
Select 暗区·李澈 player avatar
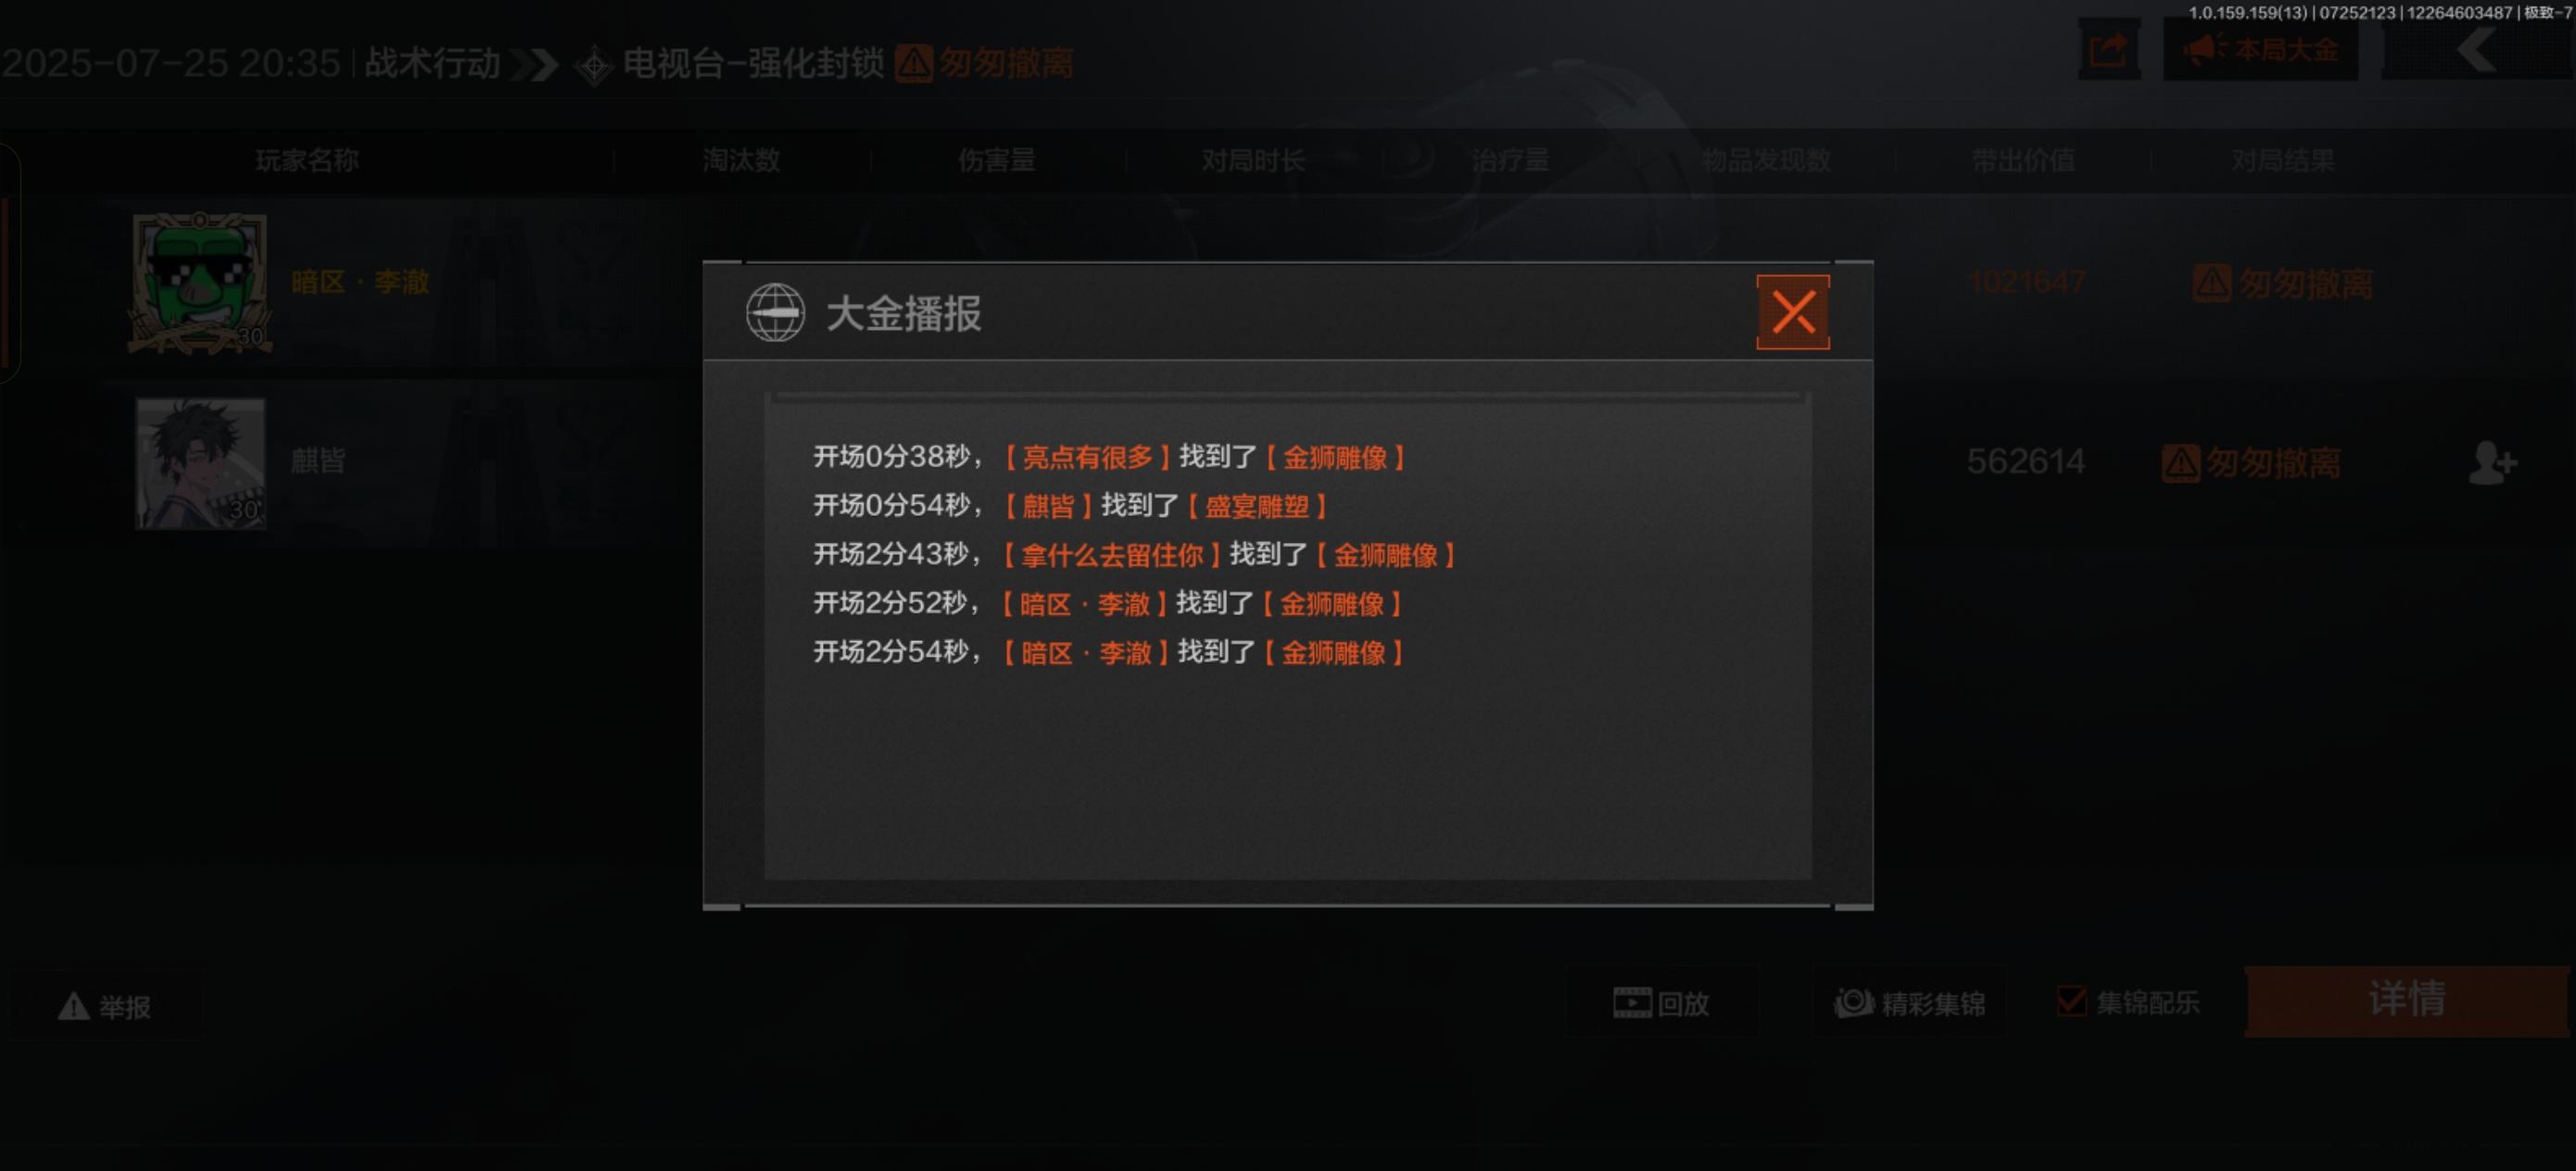(x=200, y=283)
